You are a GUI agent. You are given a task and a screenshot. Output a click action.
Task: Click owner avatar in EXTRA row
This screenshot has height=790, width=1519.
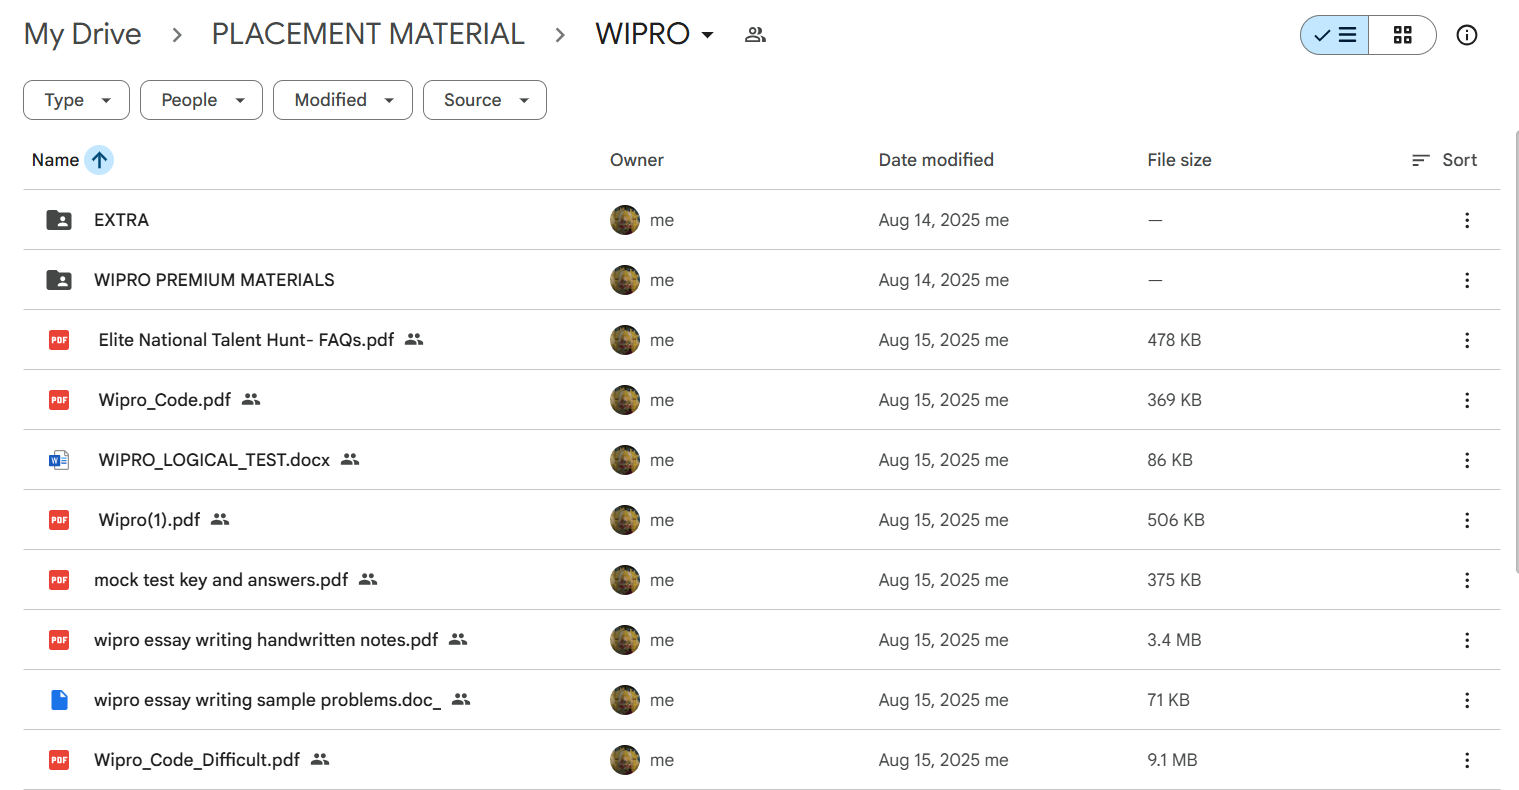(x=625, y=220)
